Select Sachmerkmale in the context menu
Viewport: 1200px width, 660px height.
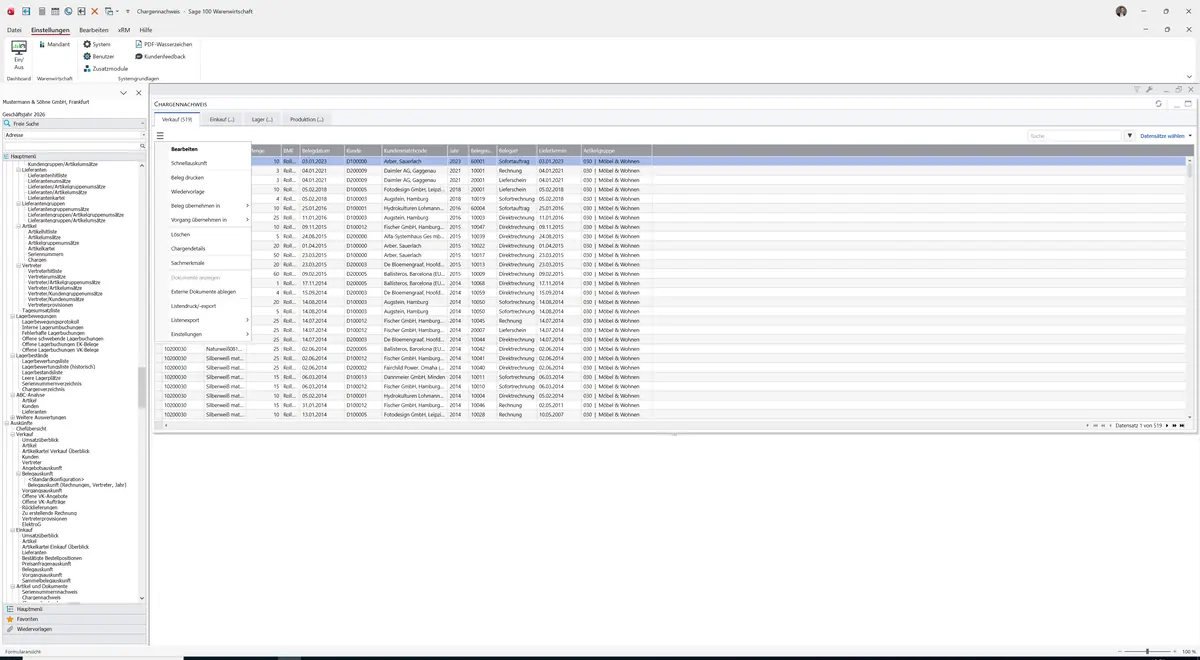(x=202, y=262)
